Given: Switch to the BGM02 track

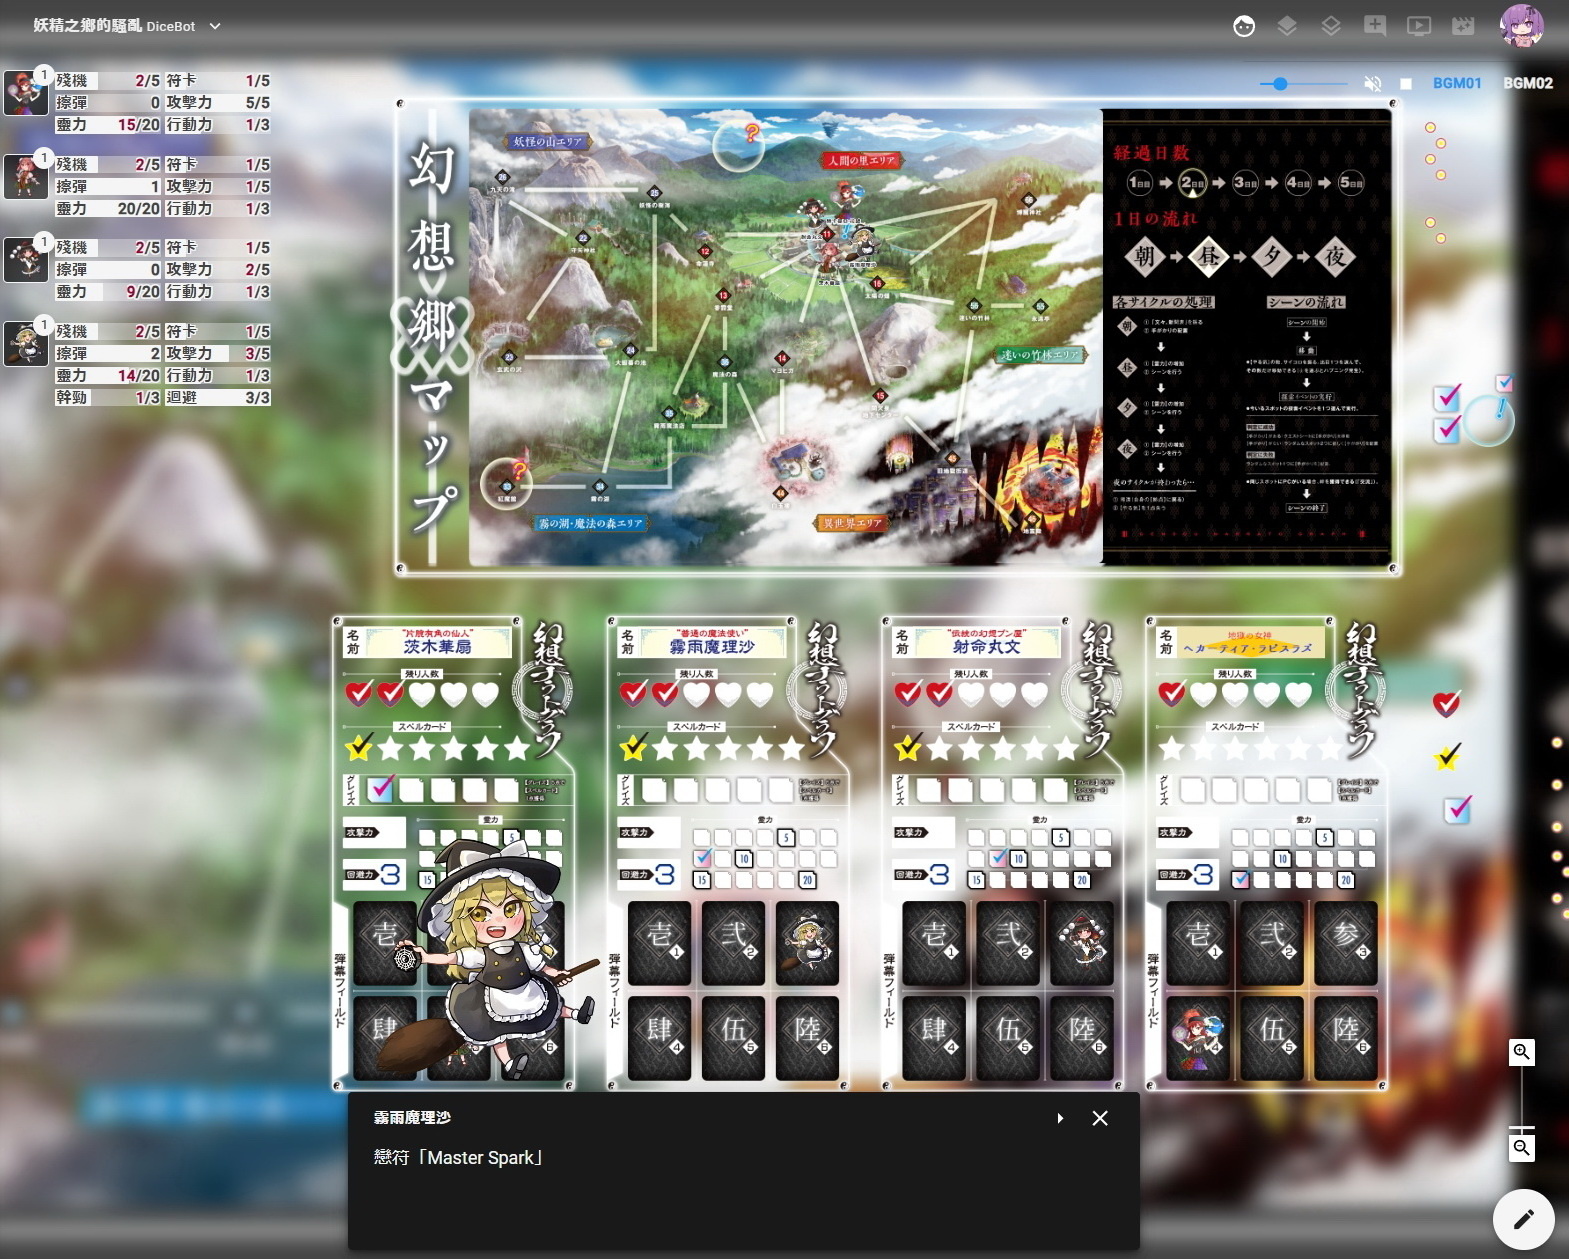Looking at the screenshot, I should tap(1528, 84).
